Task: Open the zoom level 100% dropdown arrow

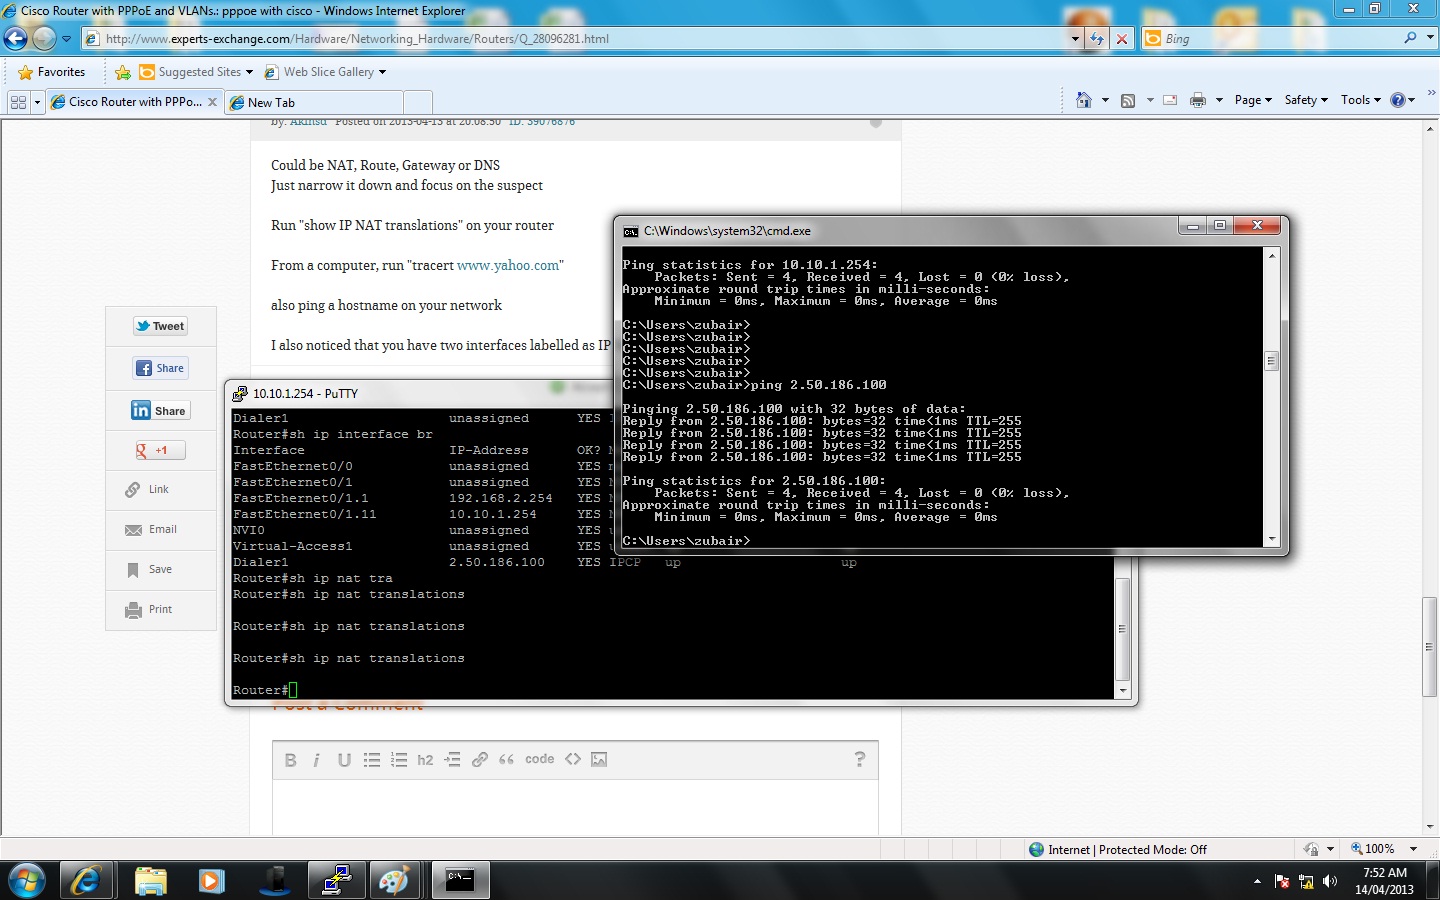Action: tap(1413, 849)
